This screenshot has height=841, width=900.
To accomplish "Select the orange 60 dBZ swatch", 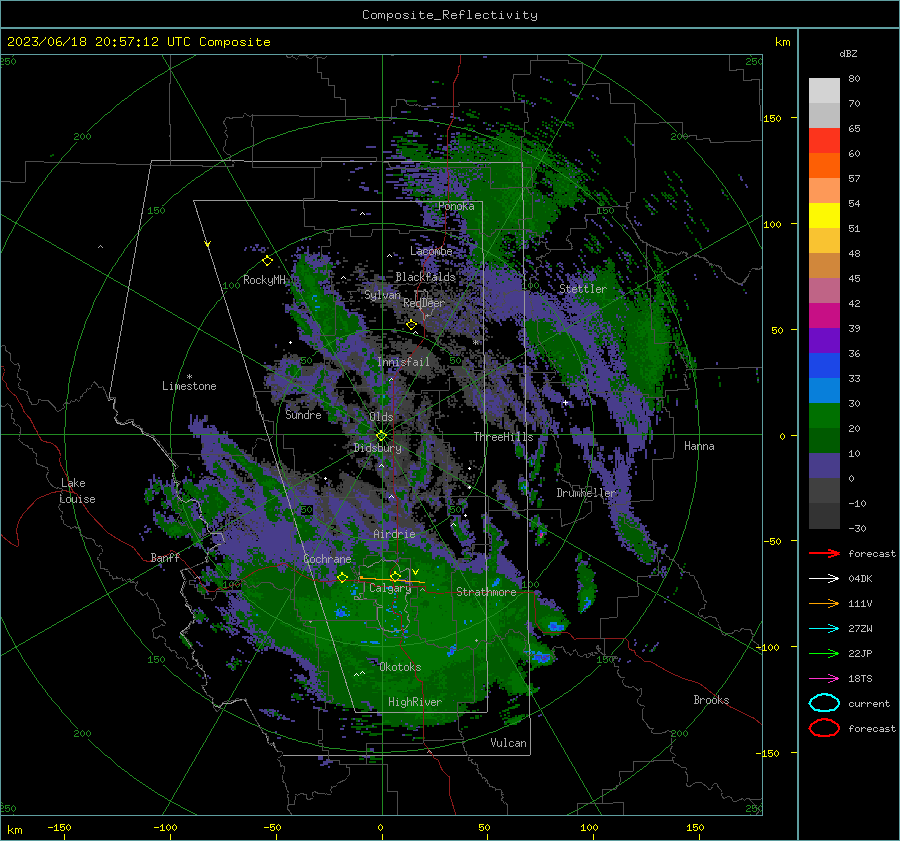I will [824, 166].
